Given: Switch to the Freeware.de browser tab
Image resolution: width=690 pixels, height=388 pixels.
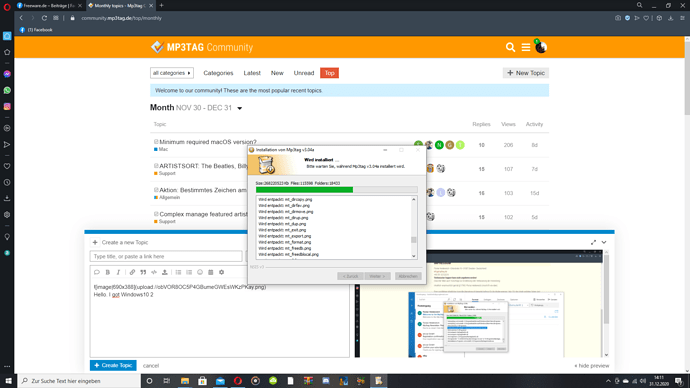Looking at the screenshot, I should 49,6.
